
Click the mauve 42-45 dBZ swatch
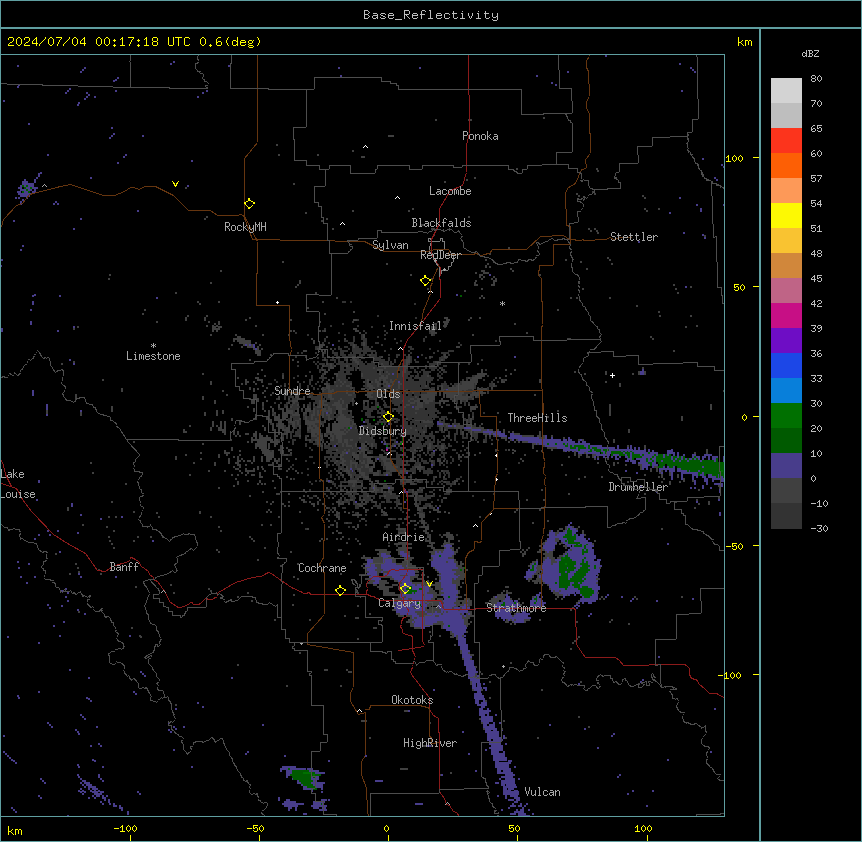pos(786,291)
